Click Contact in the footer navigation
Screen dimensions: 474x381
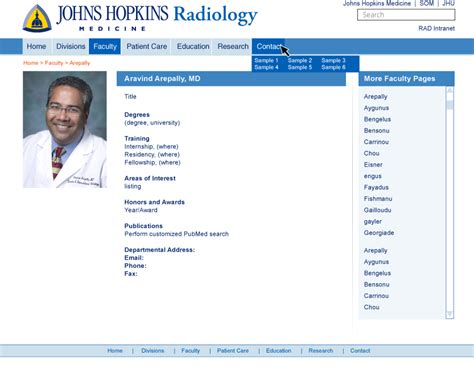point(360,351)
